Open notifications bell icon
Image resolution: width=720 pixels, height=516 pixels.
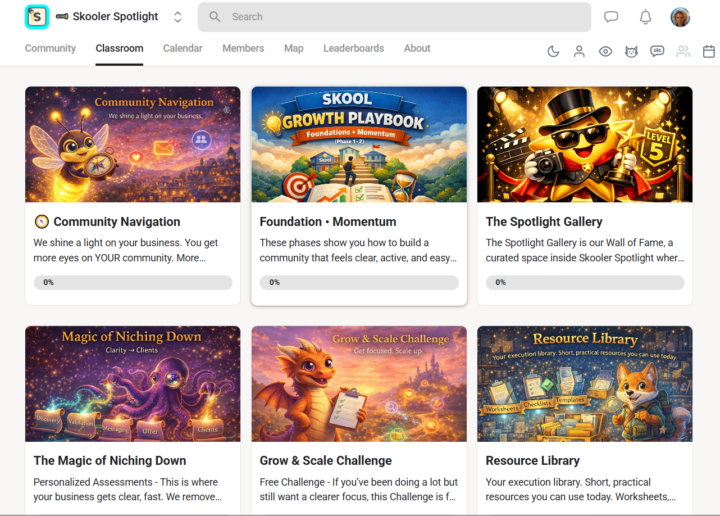(x=645, y=17)
